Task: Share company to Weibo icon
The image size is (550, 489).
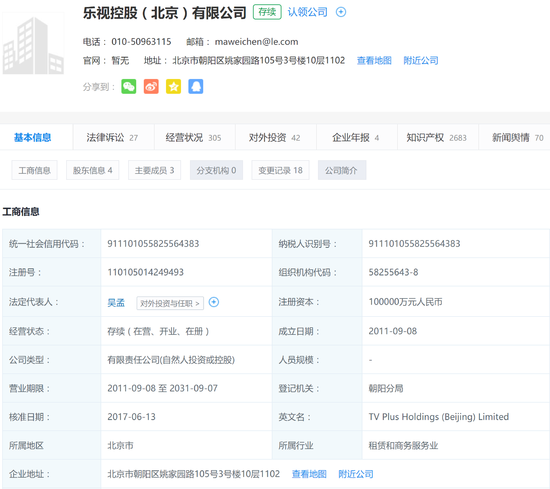Action: [x=151, y=86]
